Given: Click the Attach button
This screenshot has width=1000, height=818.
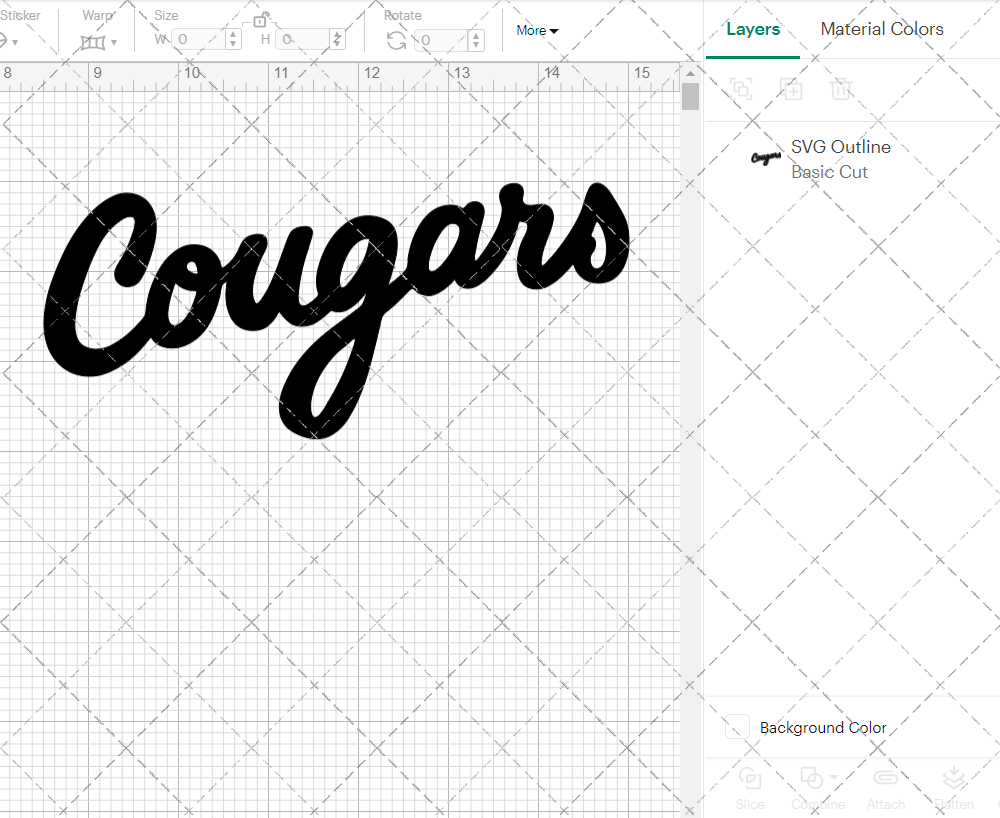Looking at the screenshot, I should pyautogui.click(x=885, y=789).
